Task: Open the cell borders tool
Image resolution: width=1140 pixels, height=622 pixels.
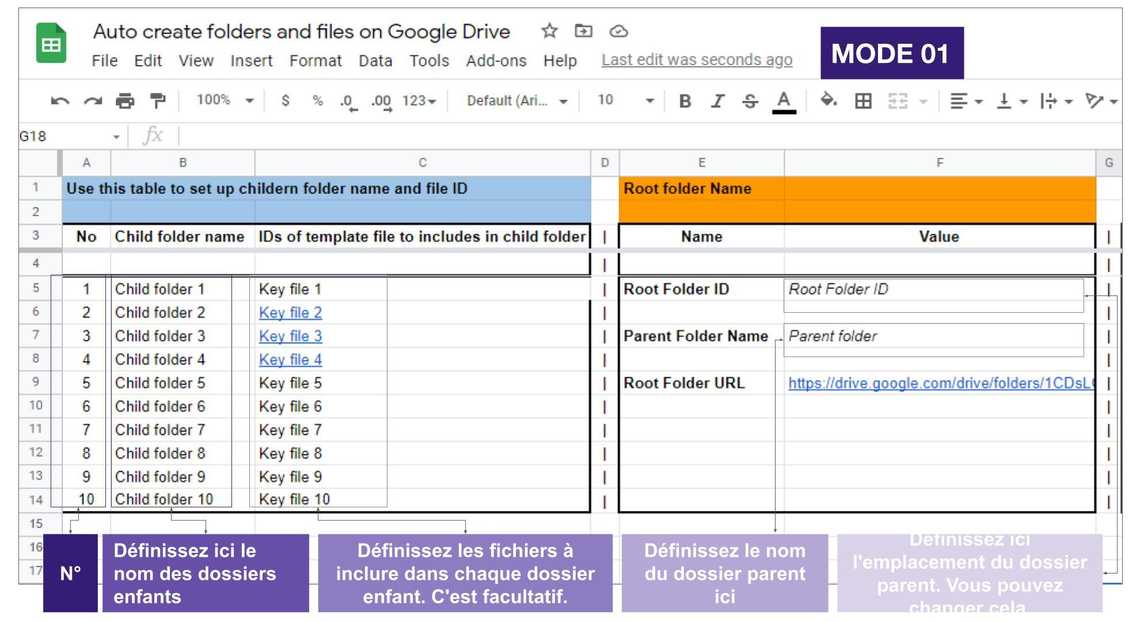Action: (x=863, y=101)
